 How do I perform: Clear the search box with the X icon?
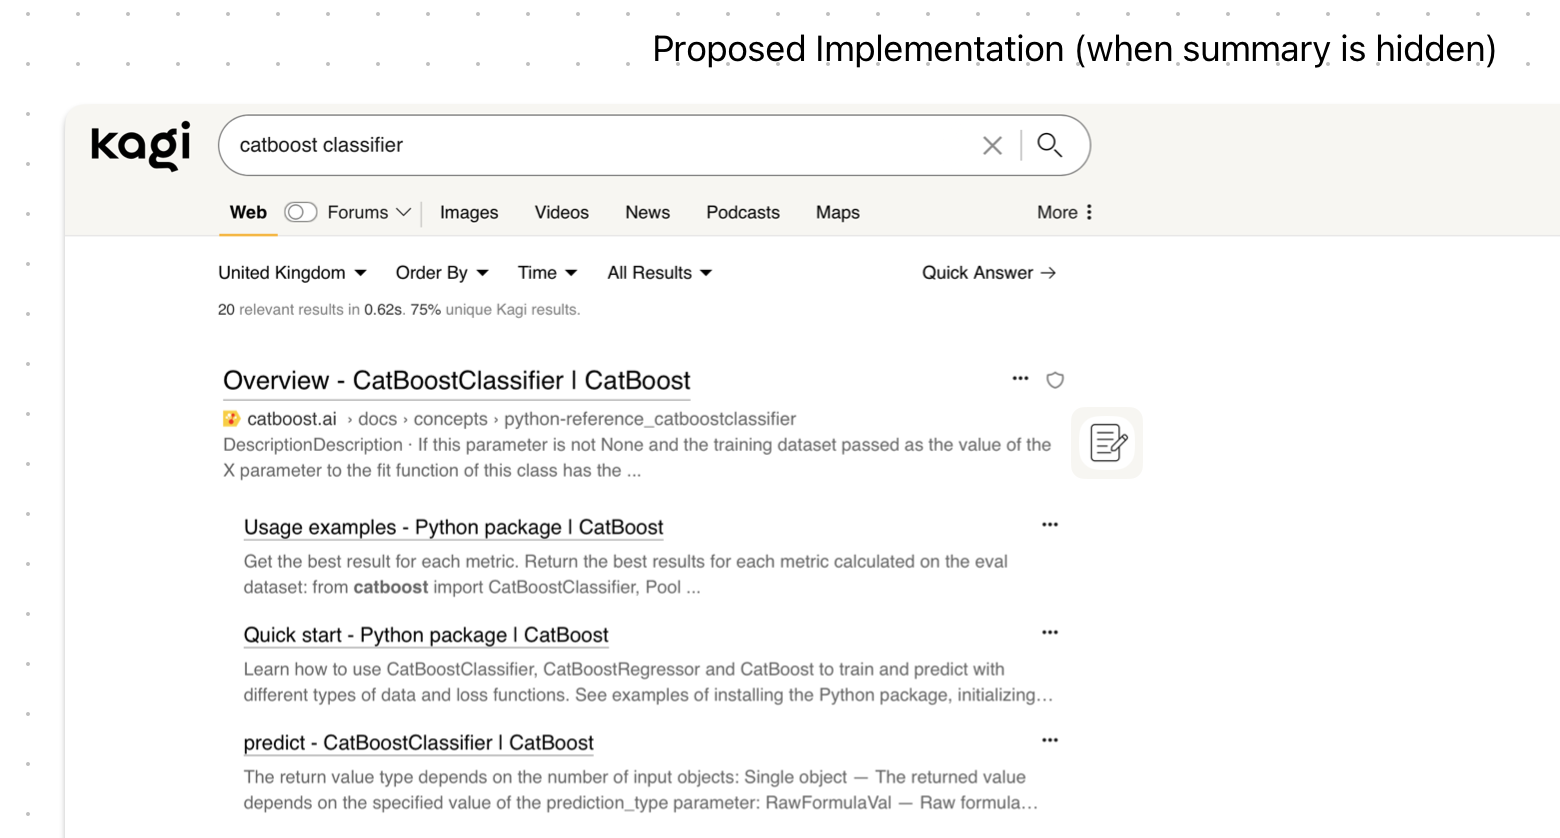991,146
